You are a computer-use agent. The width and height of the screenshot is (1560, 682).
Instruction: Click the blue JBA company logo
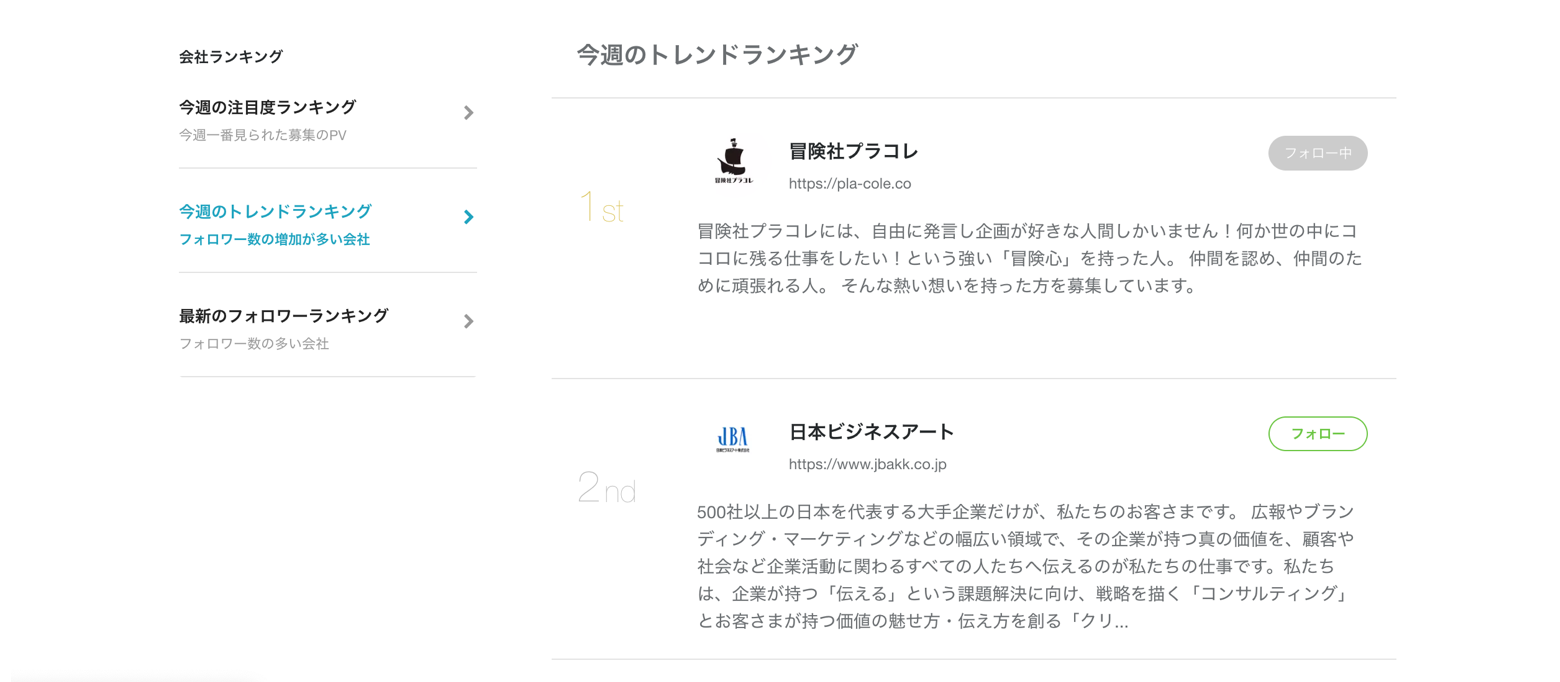point(733,440)
